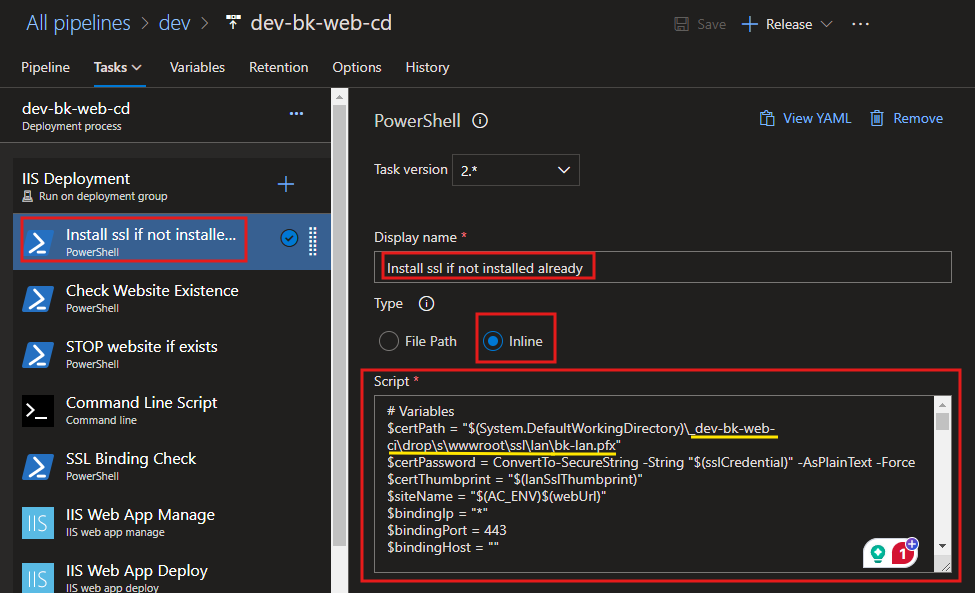Select the IIS Deployment stage header

(172, 186)
